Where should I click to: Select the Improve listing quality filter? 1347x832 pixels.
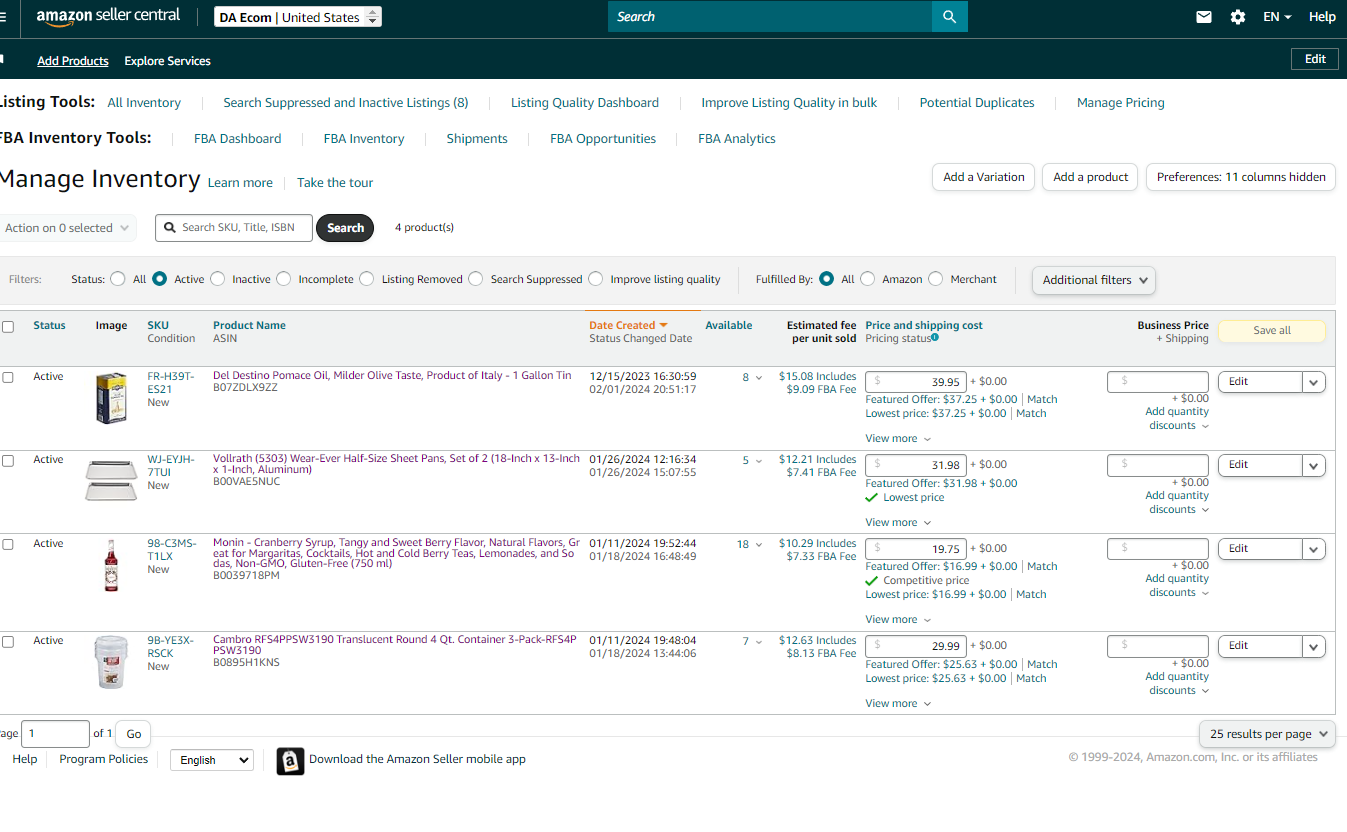[596, 279]
